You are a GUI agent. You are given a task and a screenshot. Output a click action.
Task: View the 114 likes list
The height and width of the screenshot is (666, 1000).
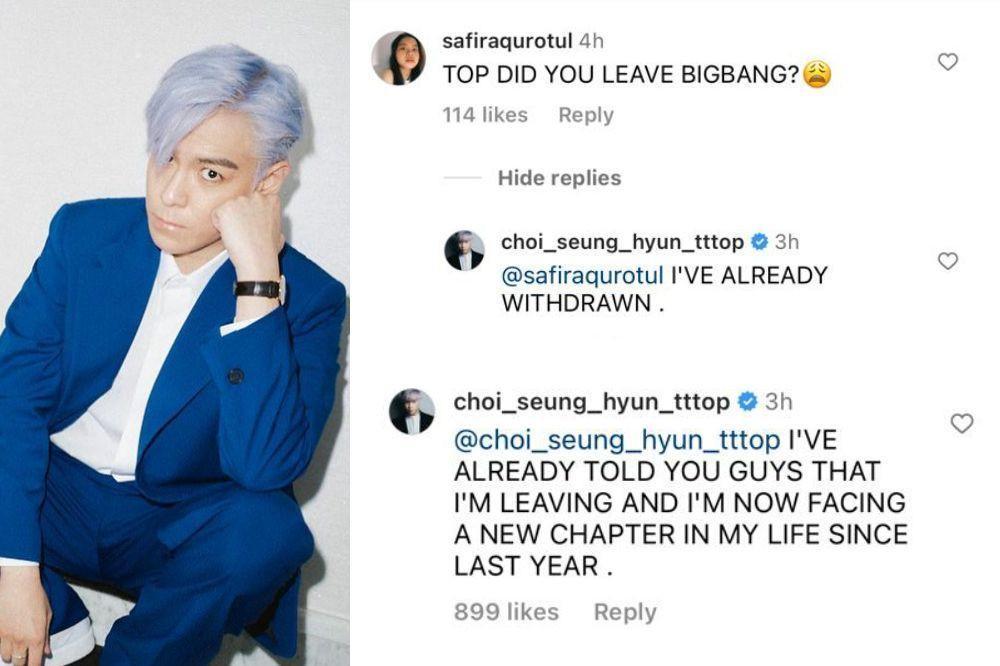point(485,115)
